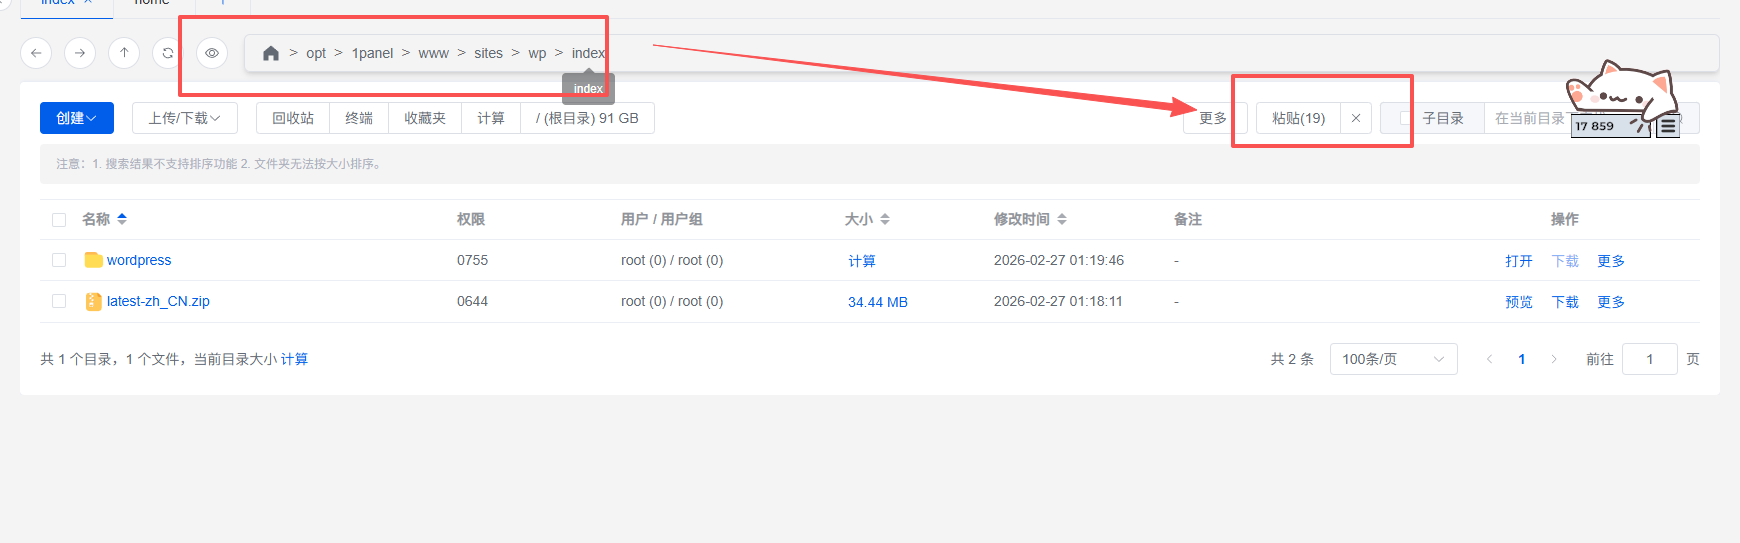This screenshot has height=543, width=1740.
Task: Open the 100条/页 page size selector
Action: point(1392,359)
